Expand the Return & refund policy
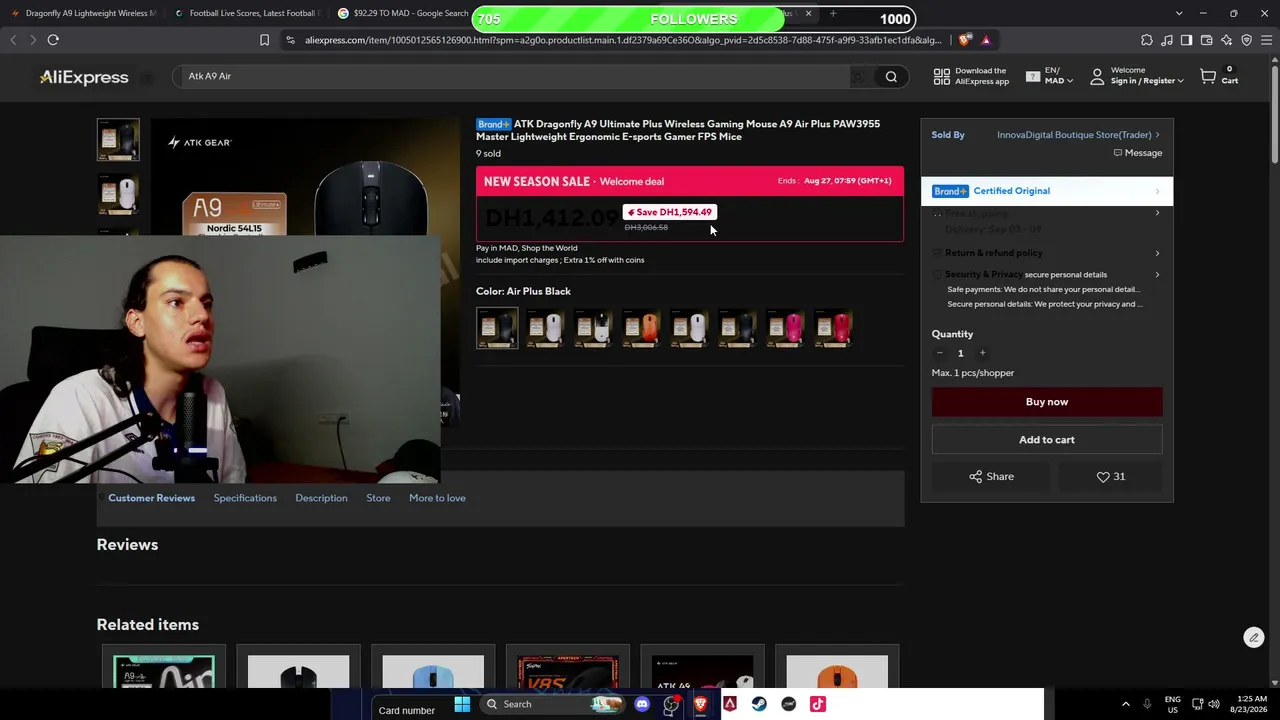Image resolution: width=1280 pixels, height=720 pixels. (x=1047, y=253)
